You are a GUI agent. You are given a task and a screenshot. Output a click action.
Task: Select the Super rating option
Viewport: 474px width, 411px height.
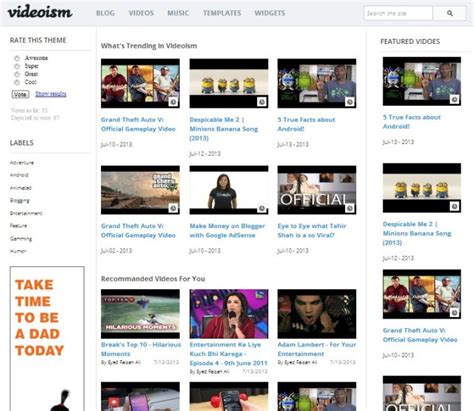[x=17, y=66]
